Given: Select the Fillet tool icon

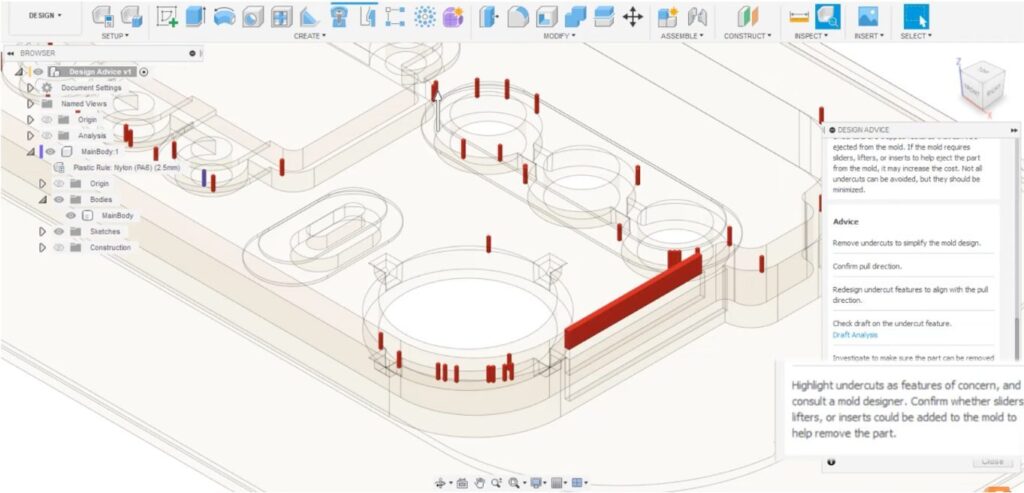Looking at the screenshot, I should click(518, 16).
